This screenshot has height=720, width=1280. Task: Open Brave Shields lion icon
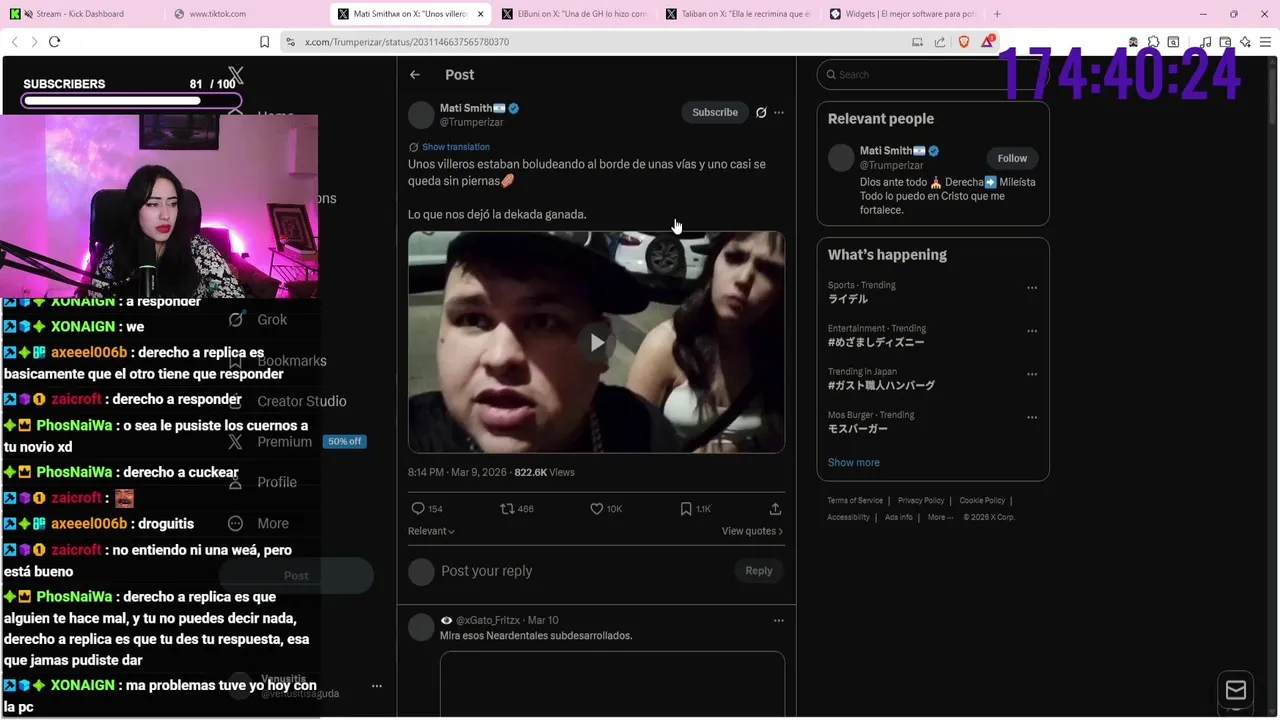(964, 42)
